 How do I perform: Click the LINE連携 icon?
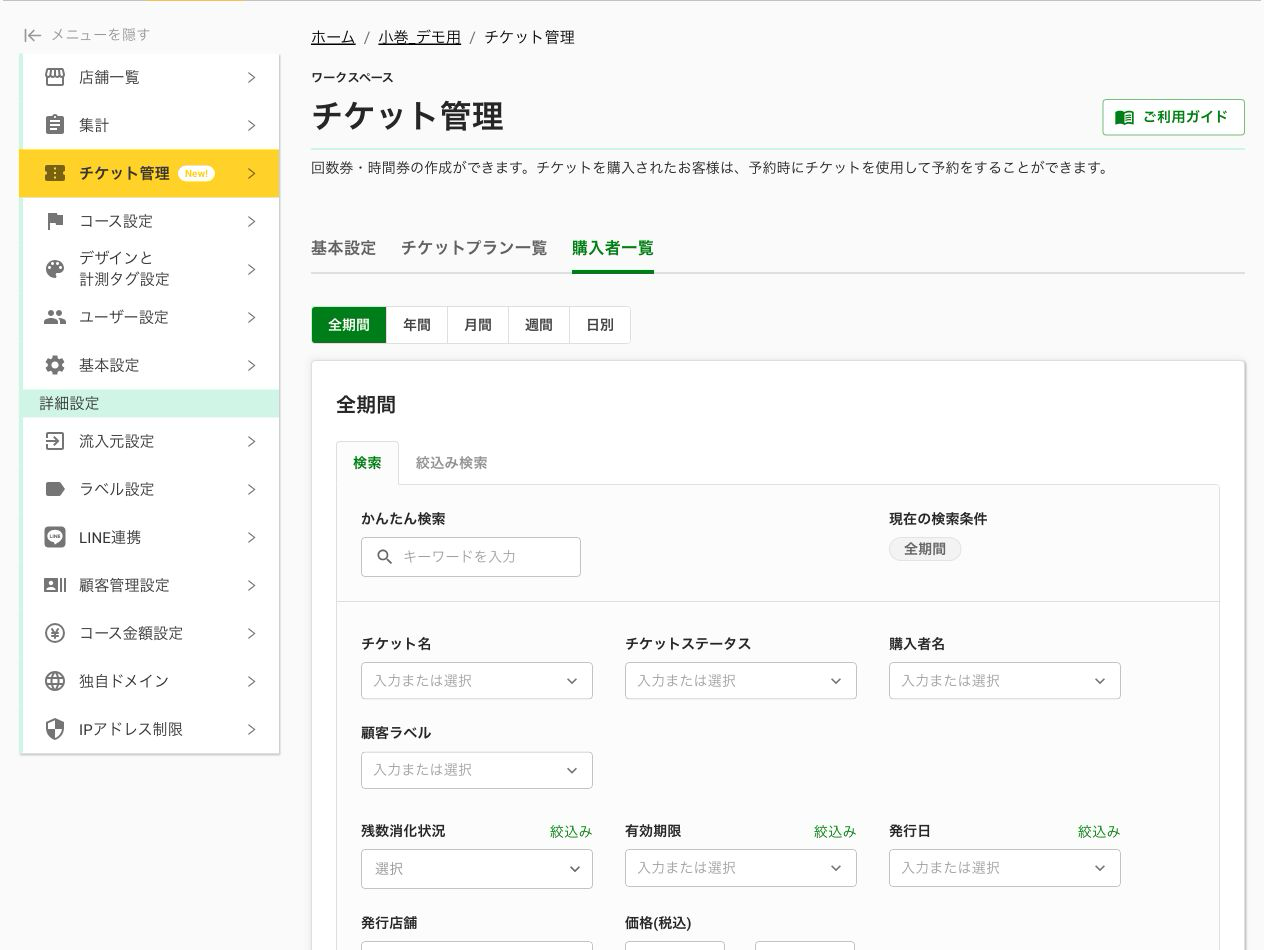(x=55, y=537)
